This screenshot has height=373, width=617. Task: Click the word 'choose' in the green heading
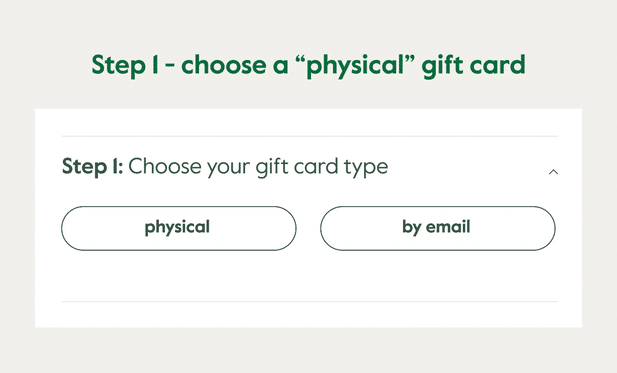pyautogui.click(x=224, y=65)
